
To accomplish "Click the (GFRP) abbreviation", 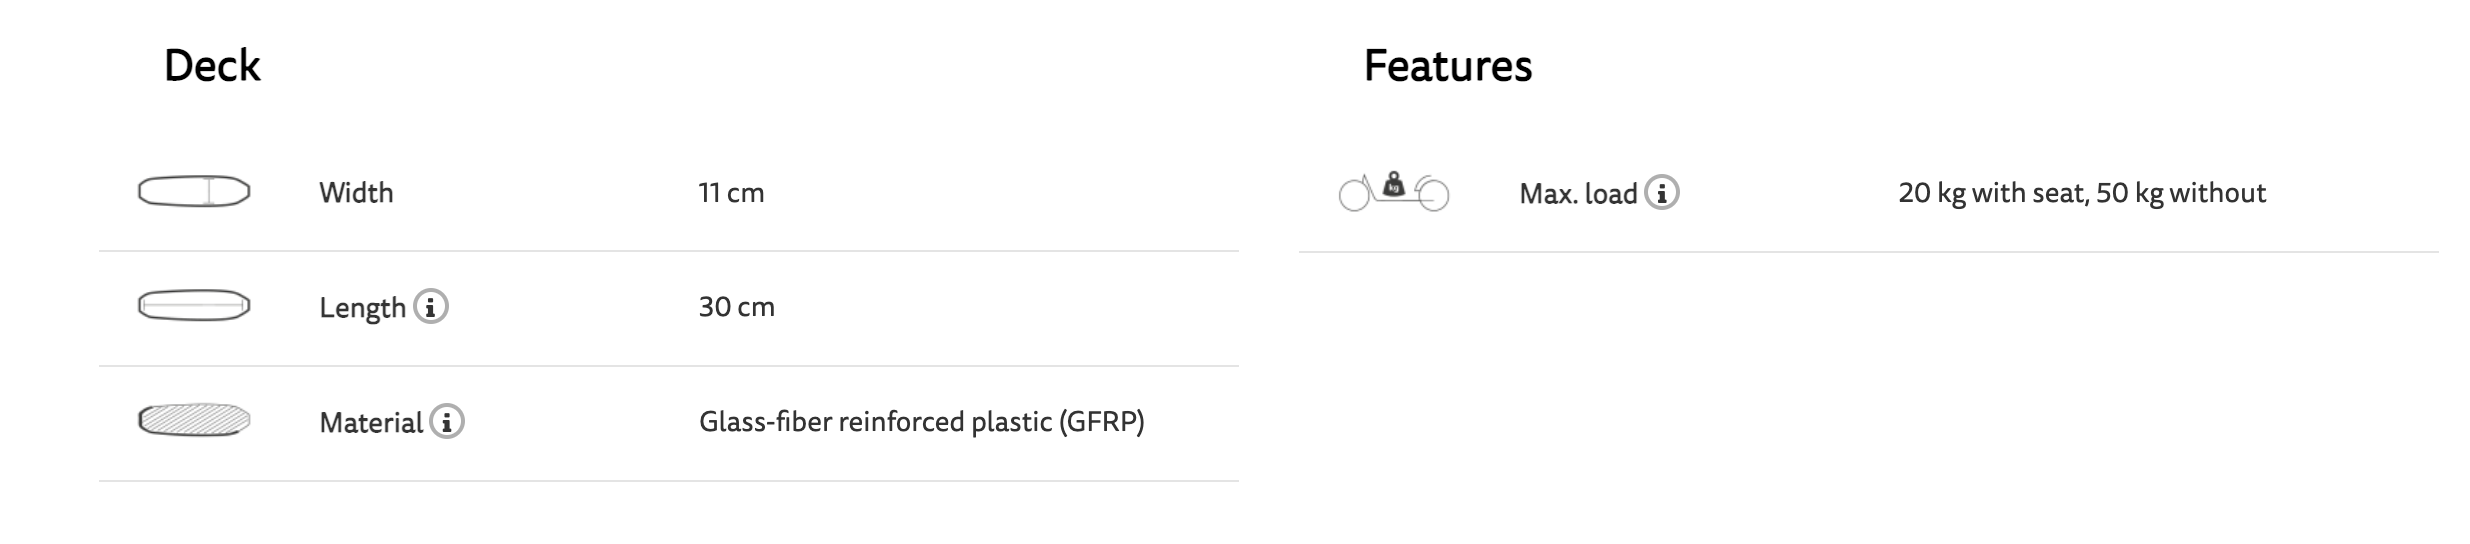I will (1101, 421).
